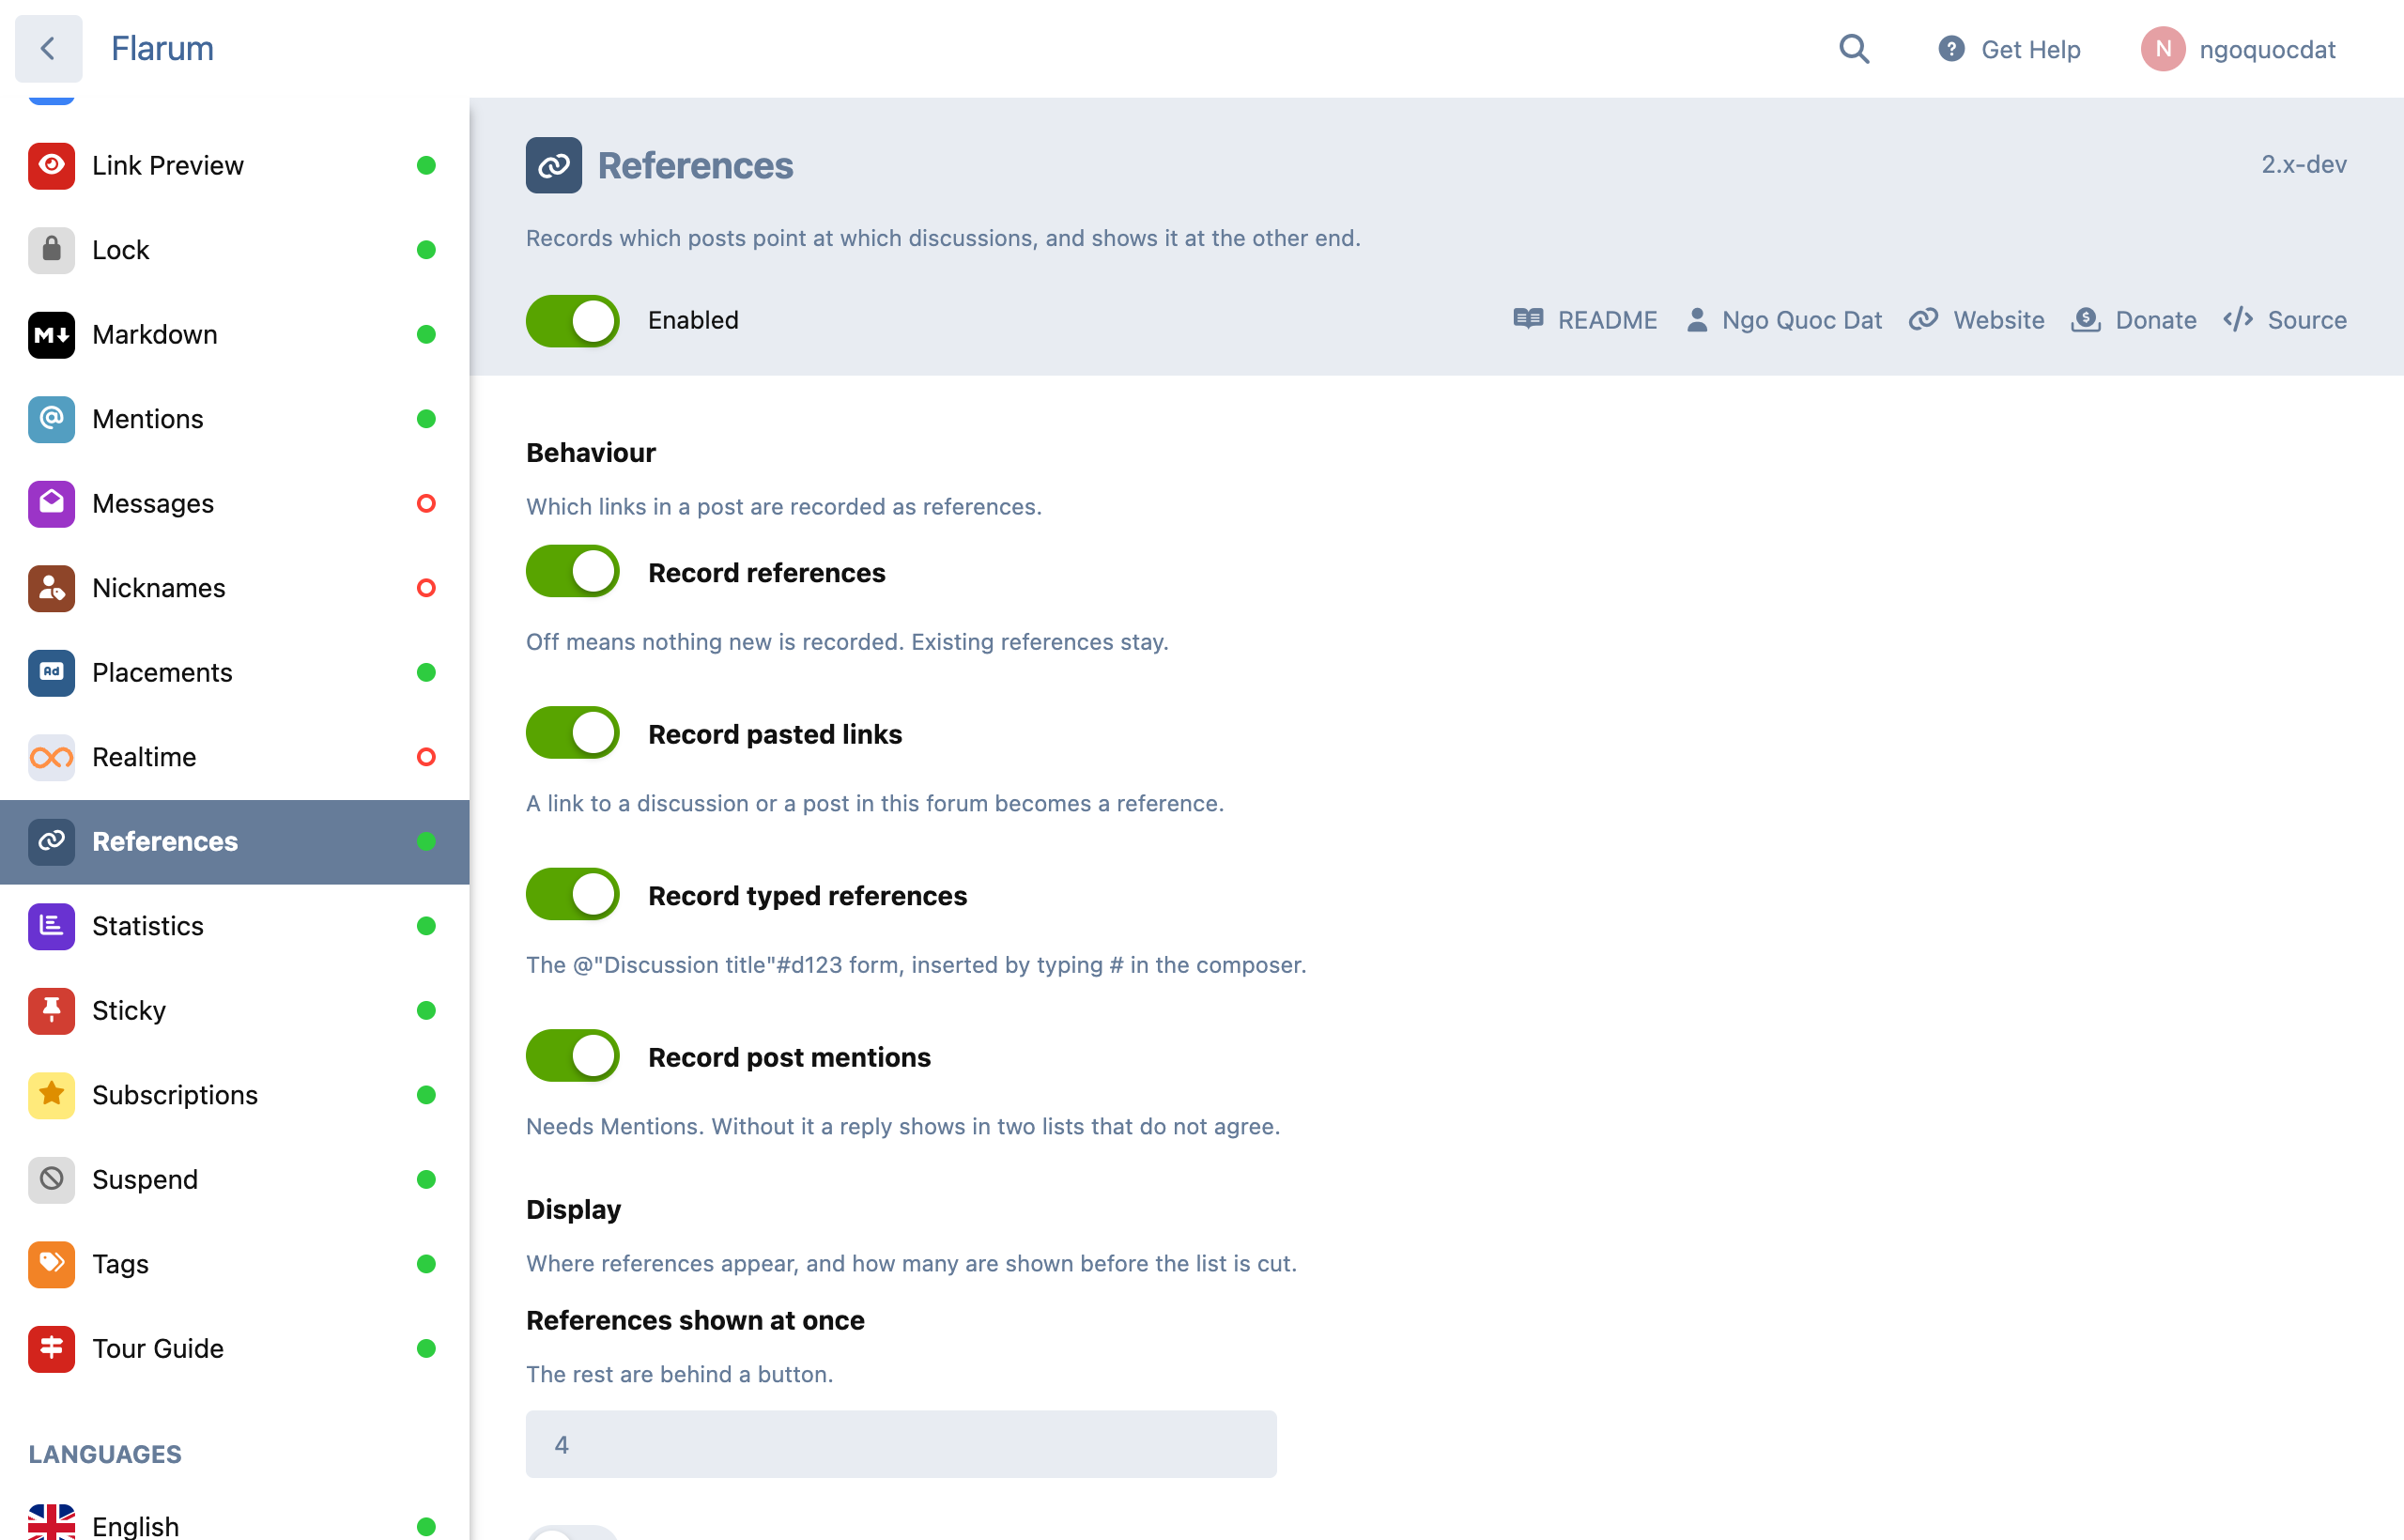2404x1540 pixels.
Task: Toggle the Enabled extension switch
Action: pos(573,320)
